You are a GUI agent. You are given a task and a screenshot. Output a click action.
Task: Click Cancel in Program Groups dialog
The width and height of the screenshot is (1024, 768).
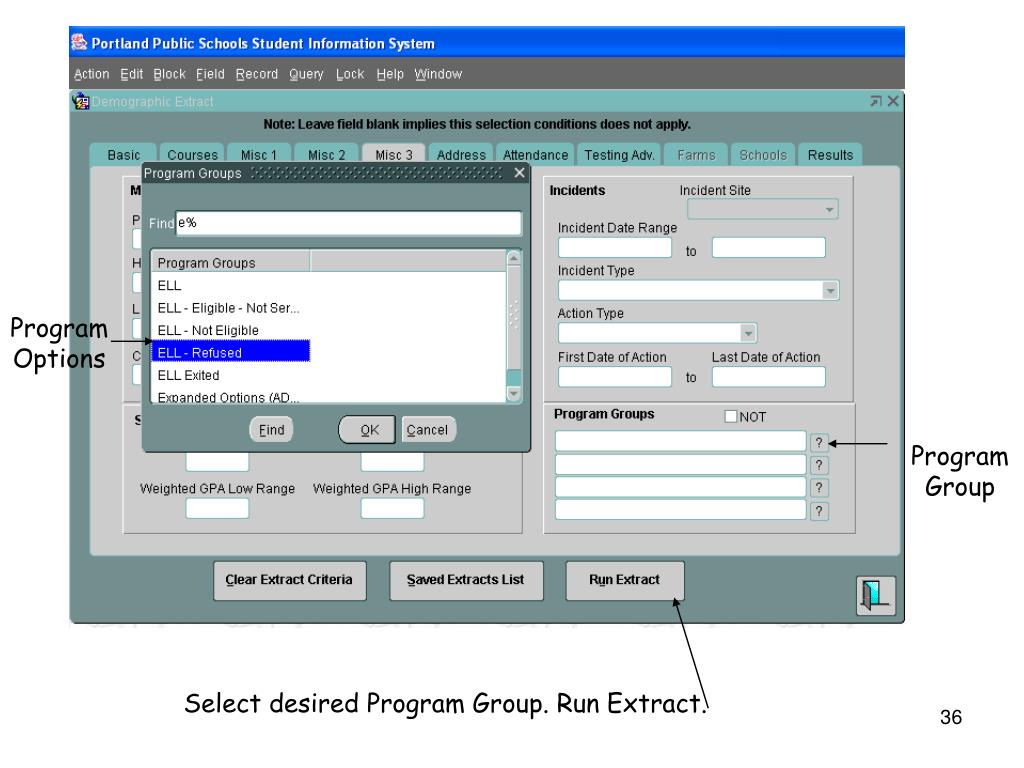(x=428, y=430)
